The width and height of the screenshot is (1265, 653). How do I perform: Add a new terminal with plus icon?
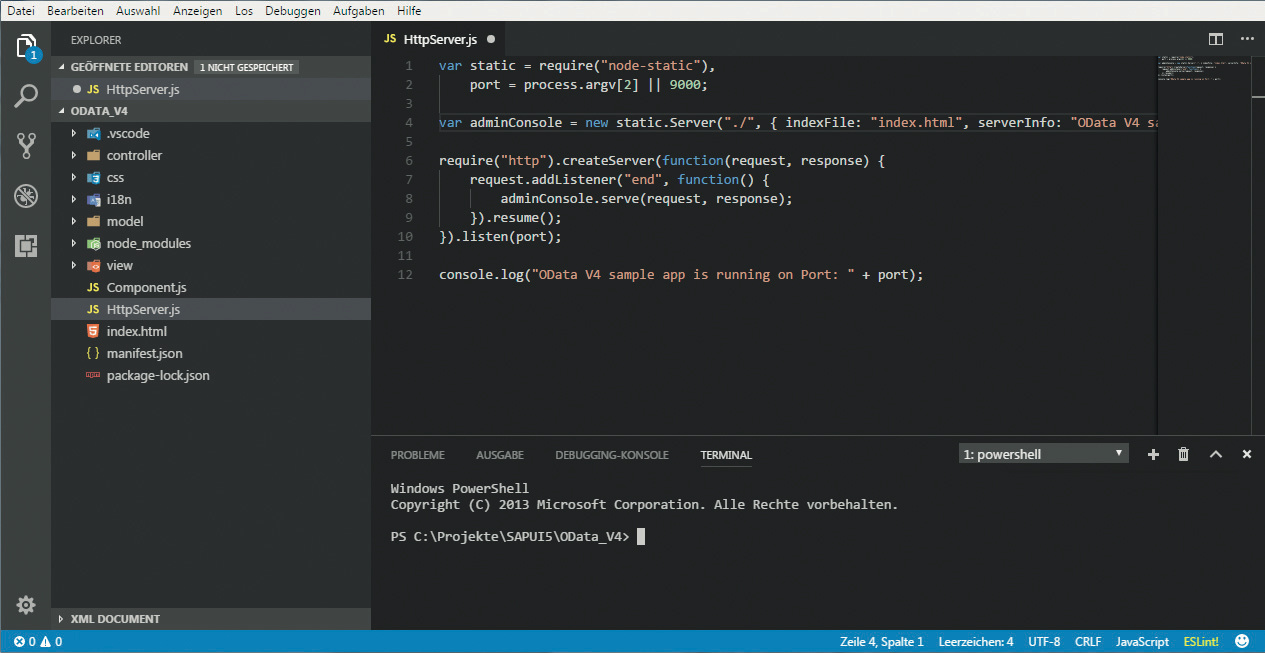pyautogui.click(x=1153, y=454)
